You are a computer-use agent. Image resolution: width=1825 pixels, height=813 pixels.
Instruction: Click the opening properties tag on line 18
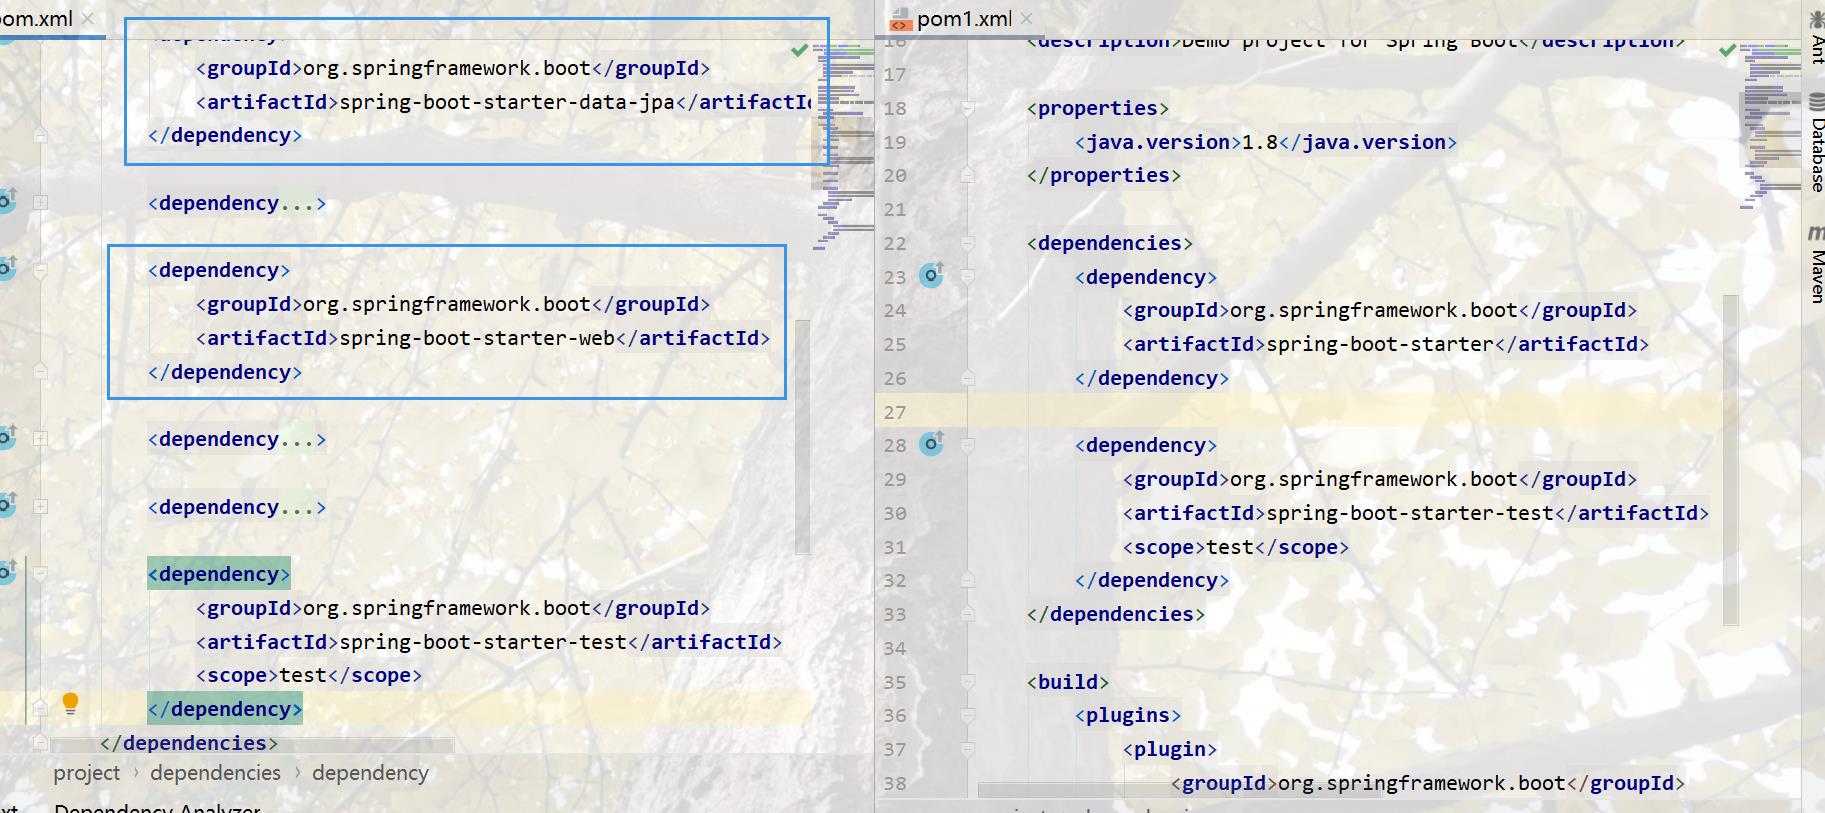[1098, 108]
